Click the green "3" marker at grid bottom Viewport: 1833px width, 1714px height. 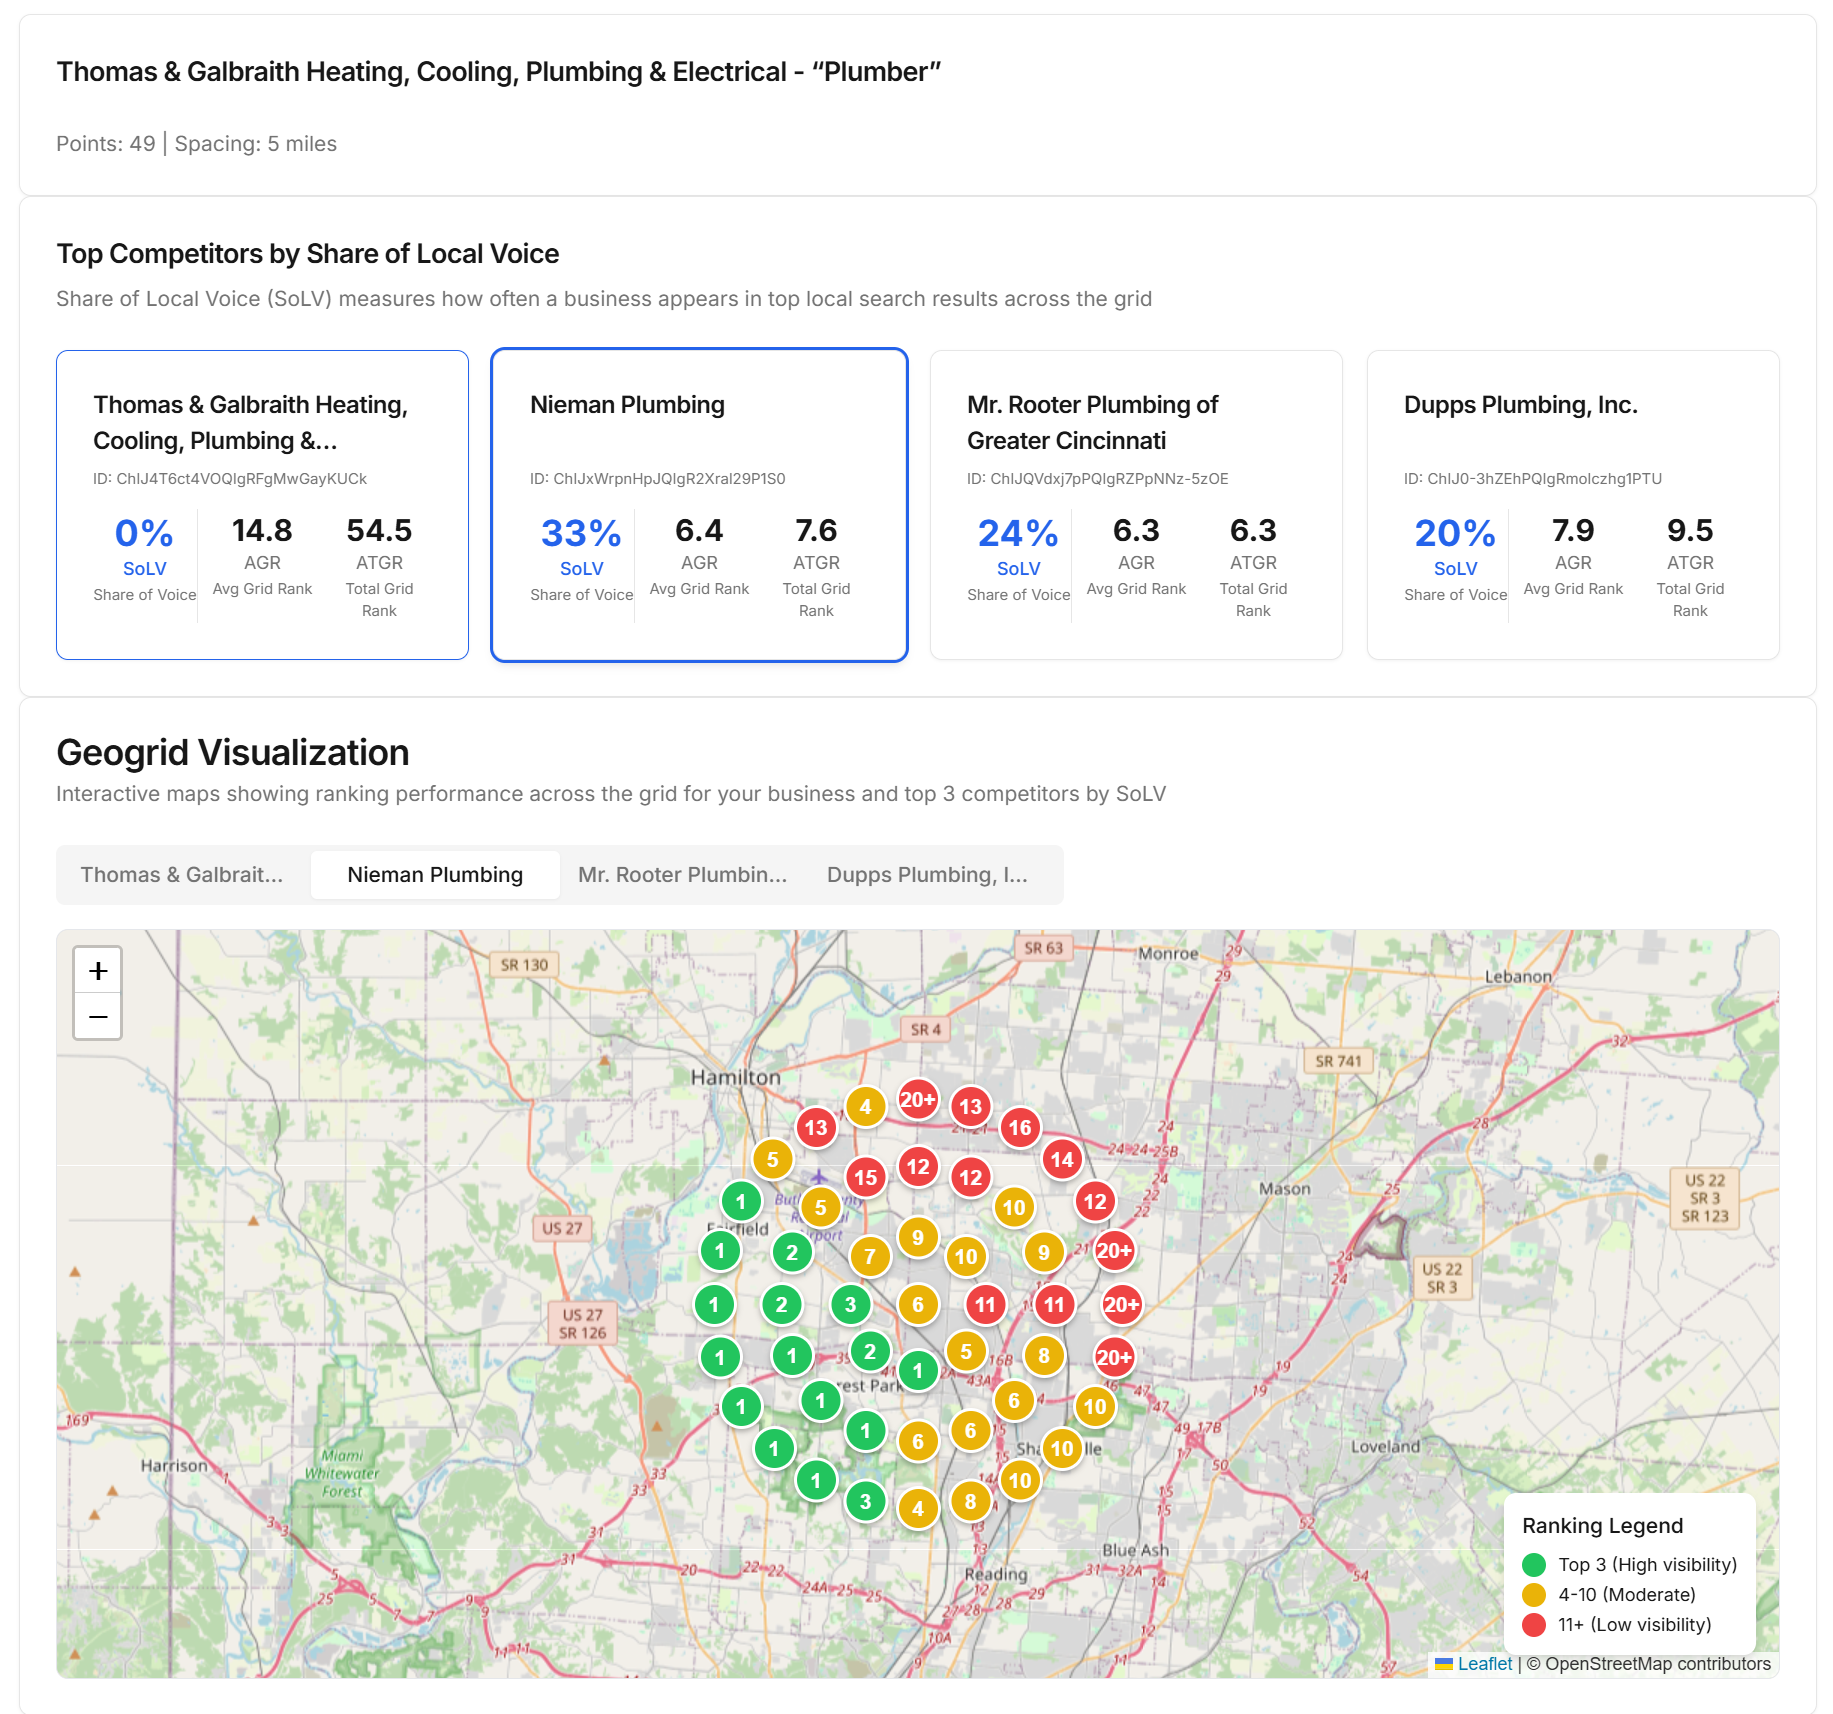pos(865,1501)
